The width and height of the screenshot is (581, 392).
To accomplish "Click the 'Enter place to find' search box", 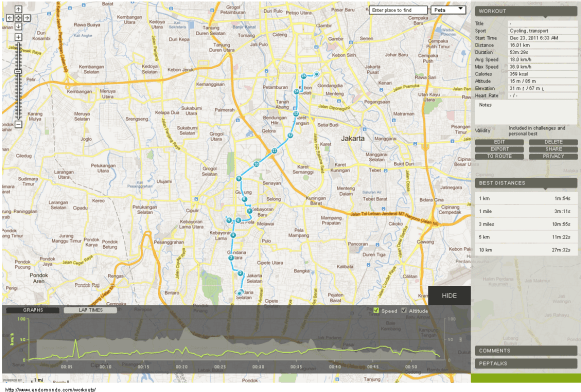I will click(x=398, y=10).
